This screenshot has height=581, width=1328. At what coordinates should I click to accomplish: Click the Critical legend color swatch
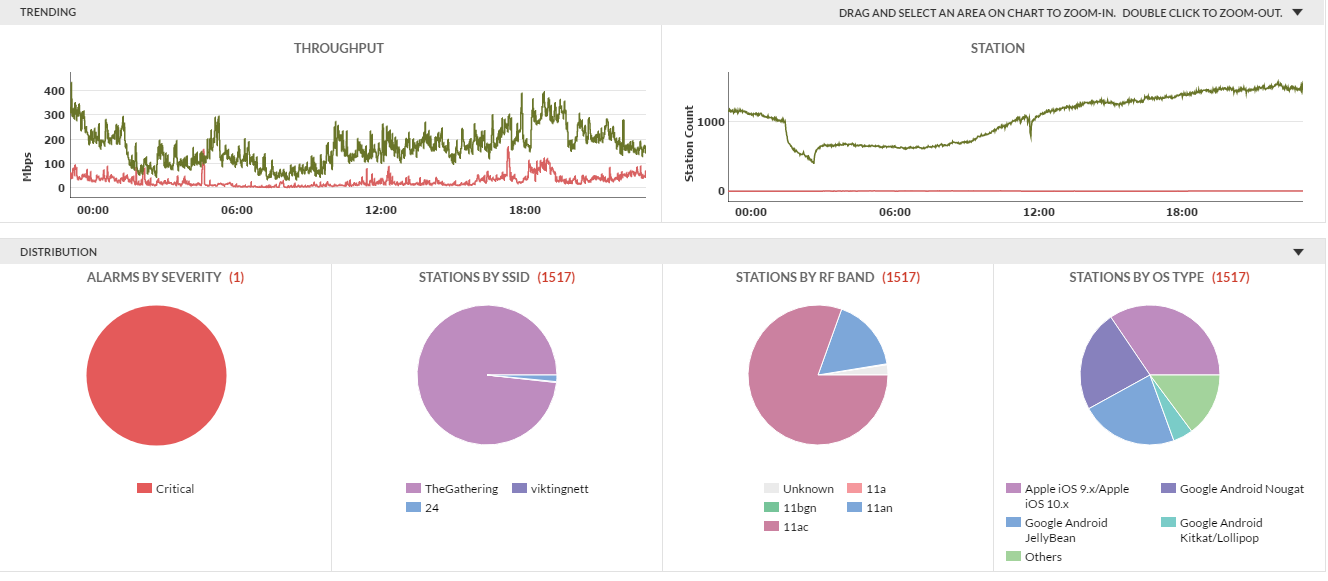[x=145, y=489]
